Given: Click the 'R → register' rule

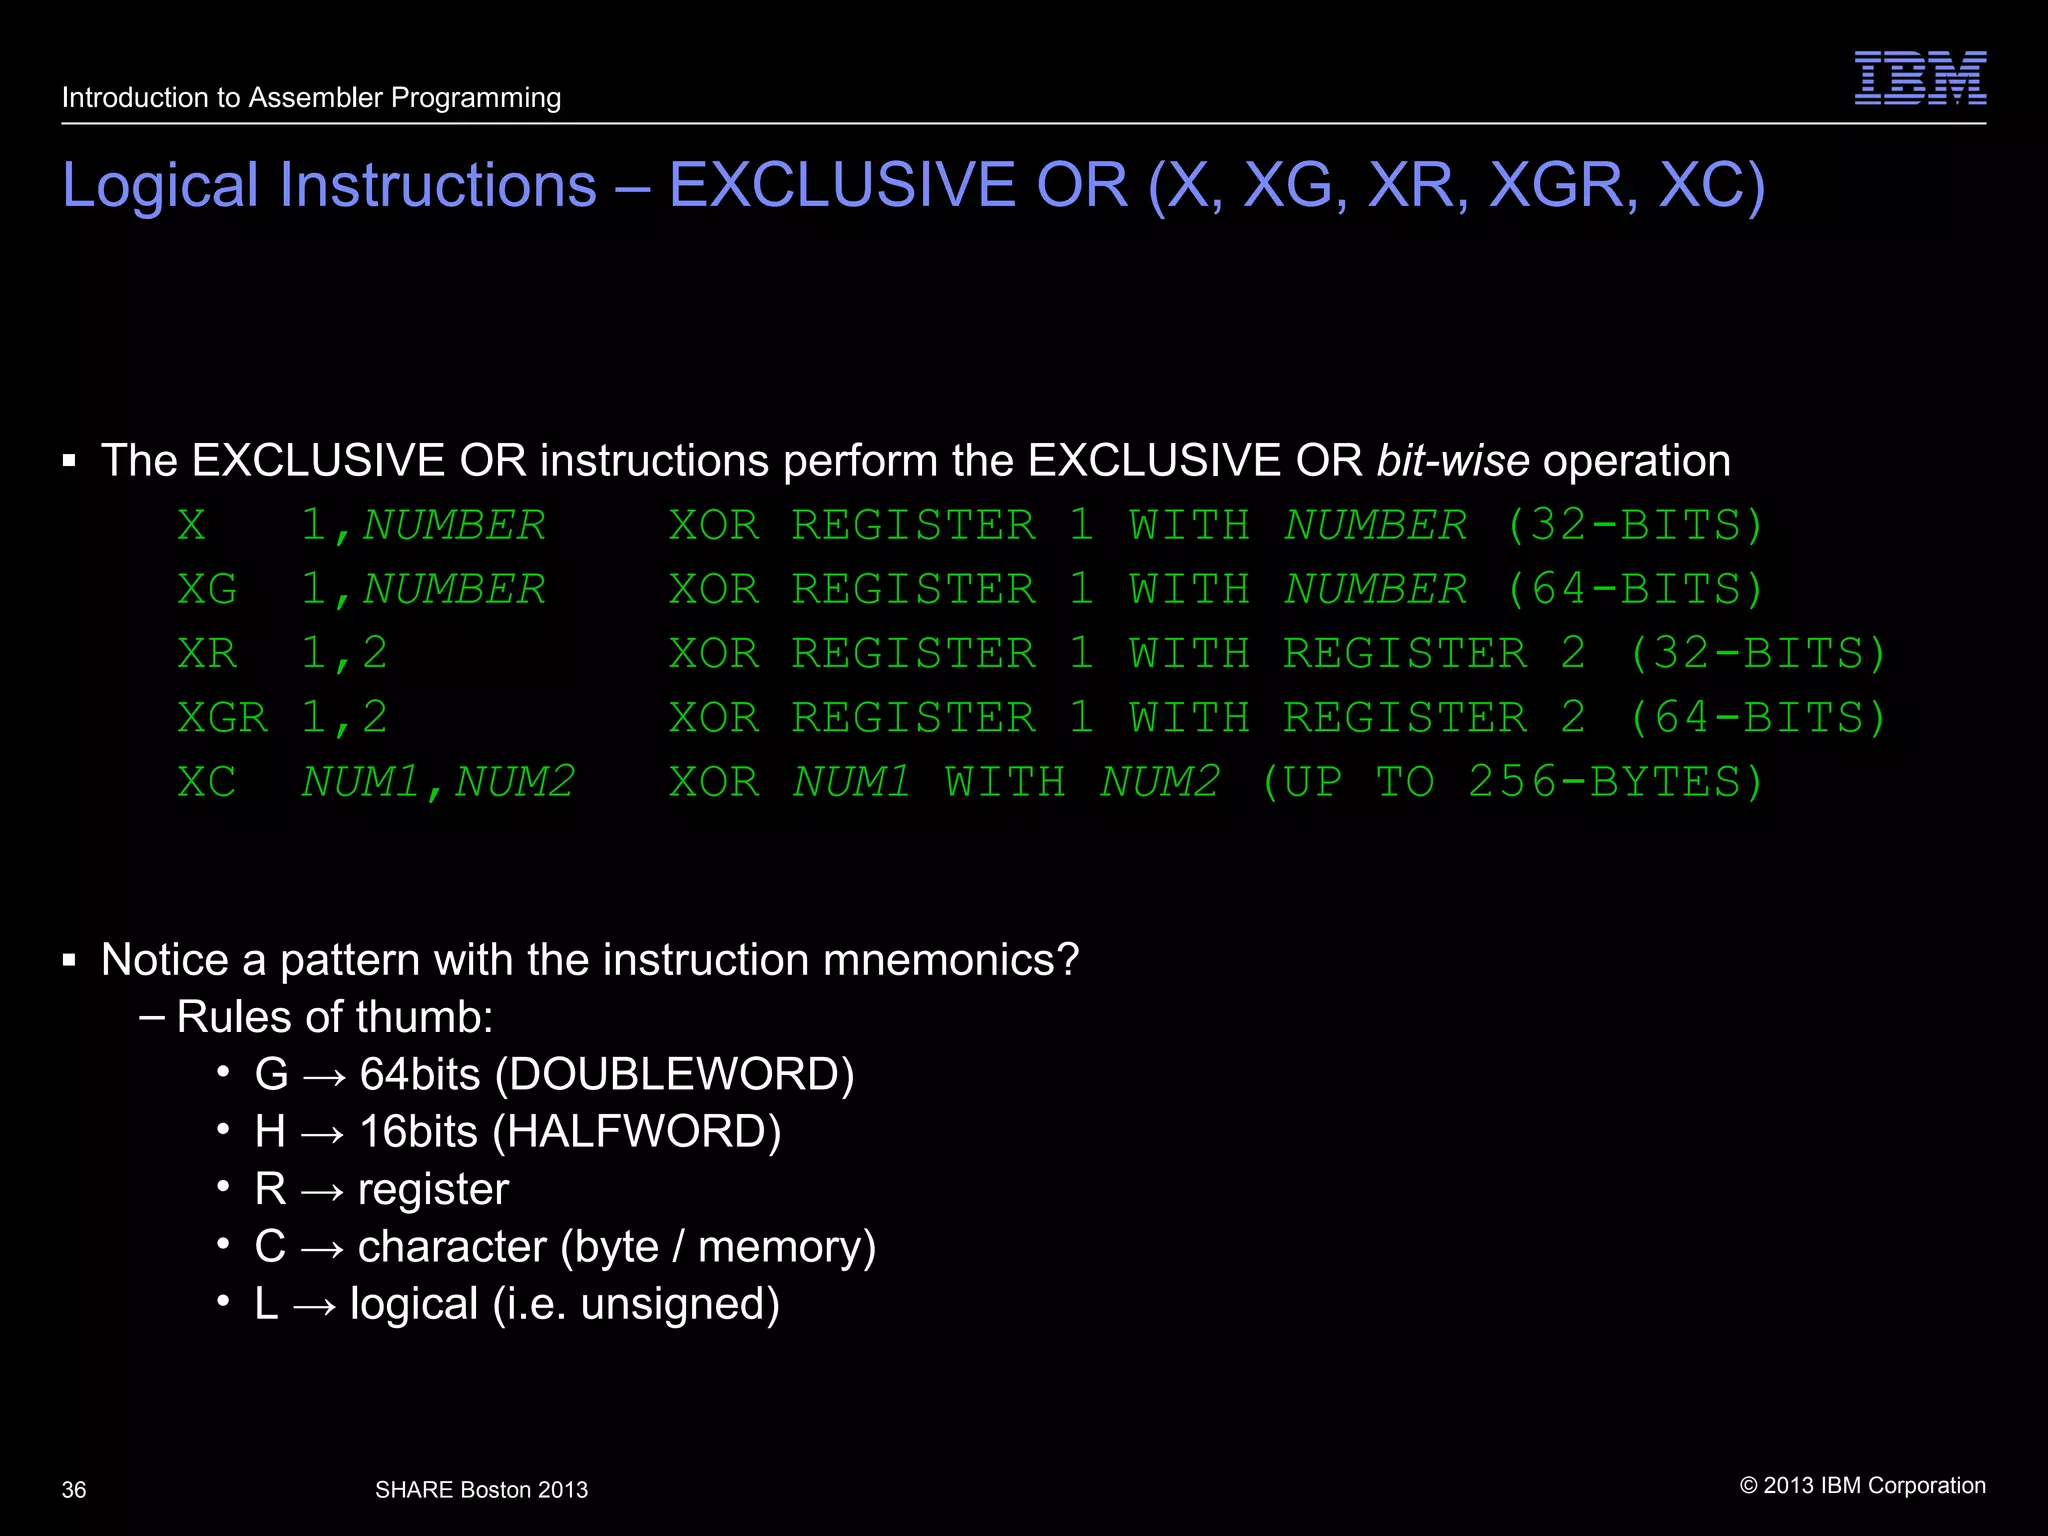Looking at the screenshot, I should click(381, 1190).
